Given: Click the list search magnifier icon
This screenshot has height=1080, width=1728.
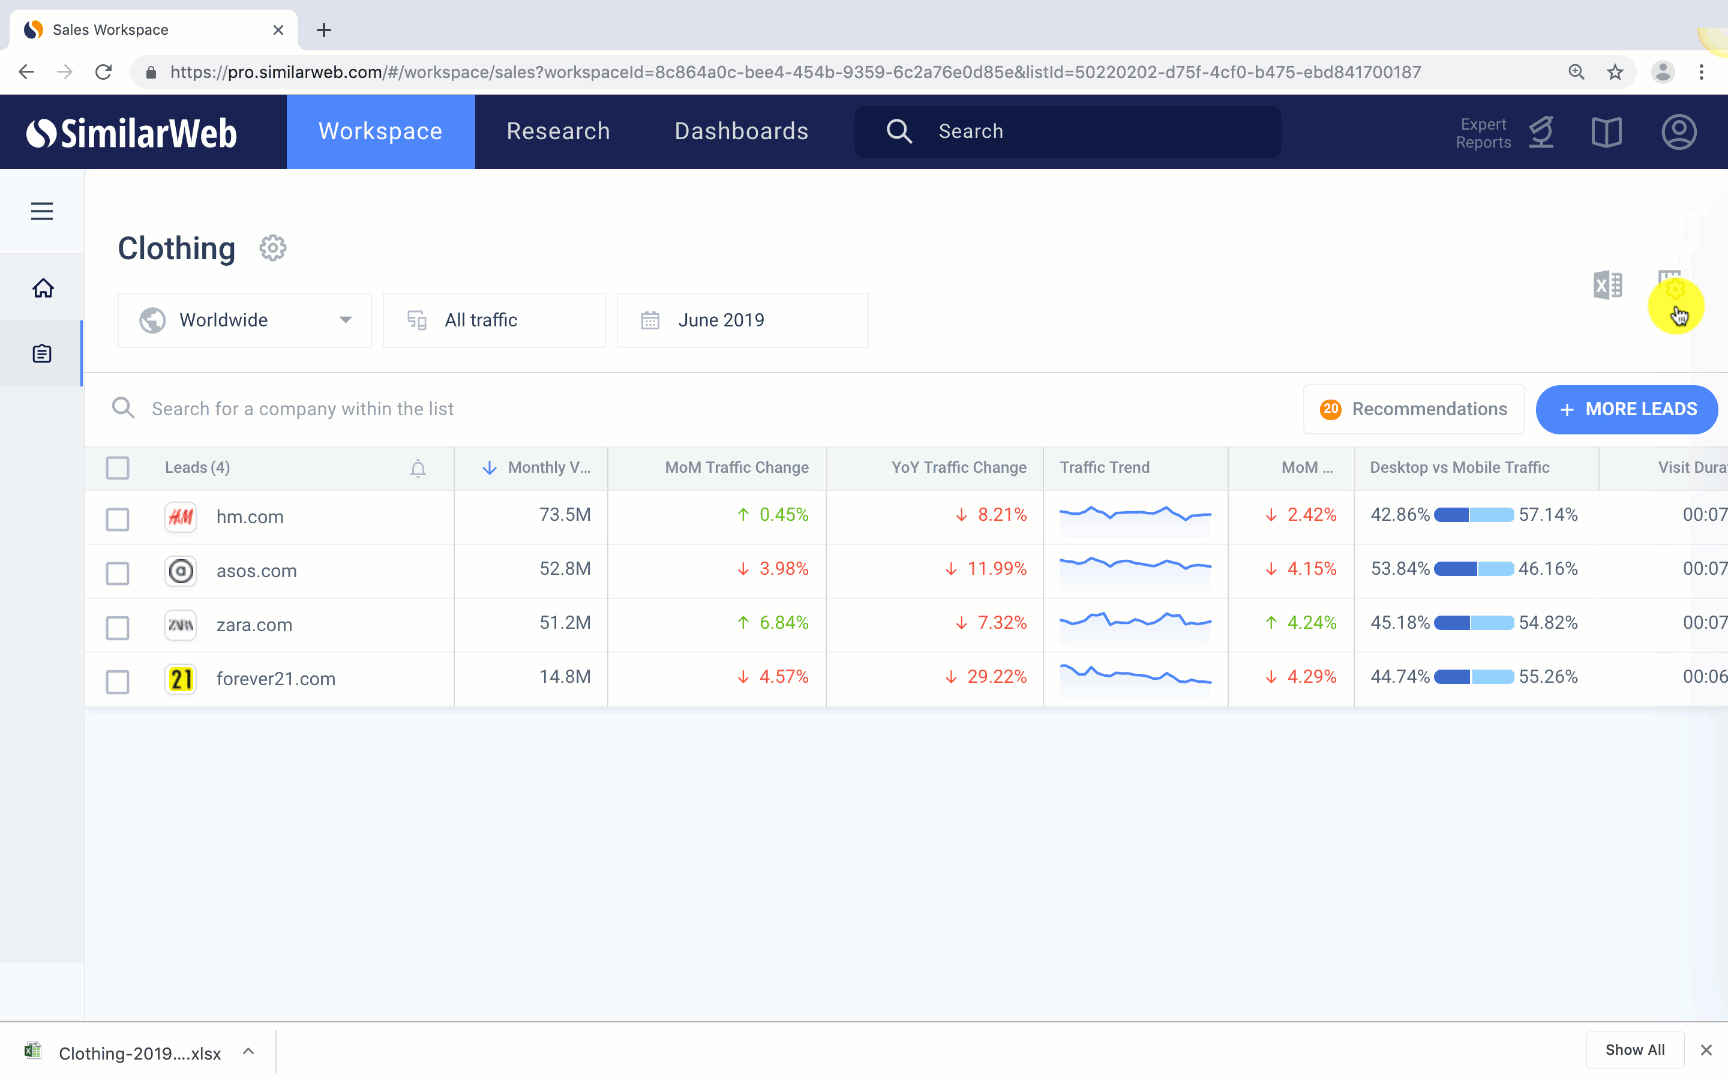Looking at the screenshot, I should click(123, 408).
